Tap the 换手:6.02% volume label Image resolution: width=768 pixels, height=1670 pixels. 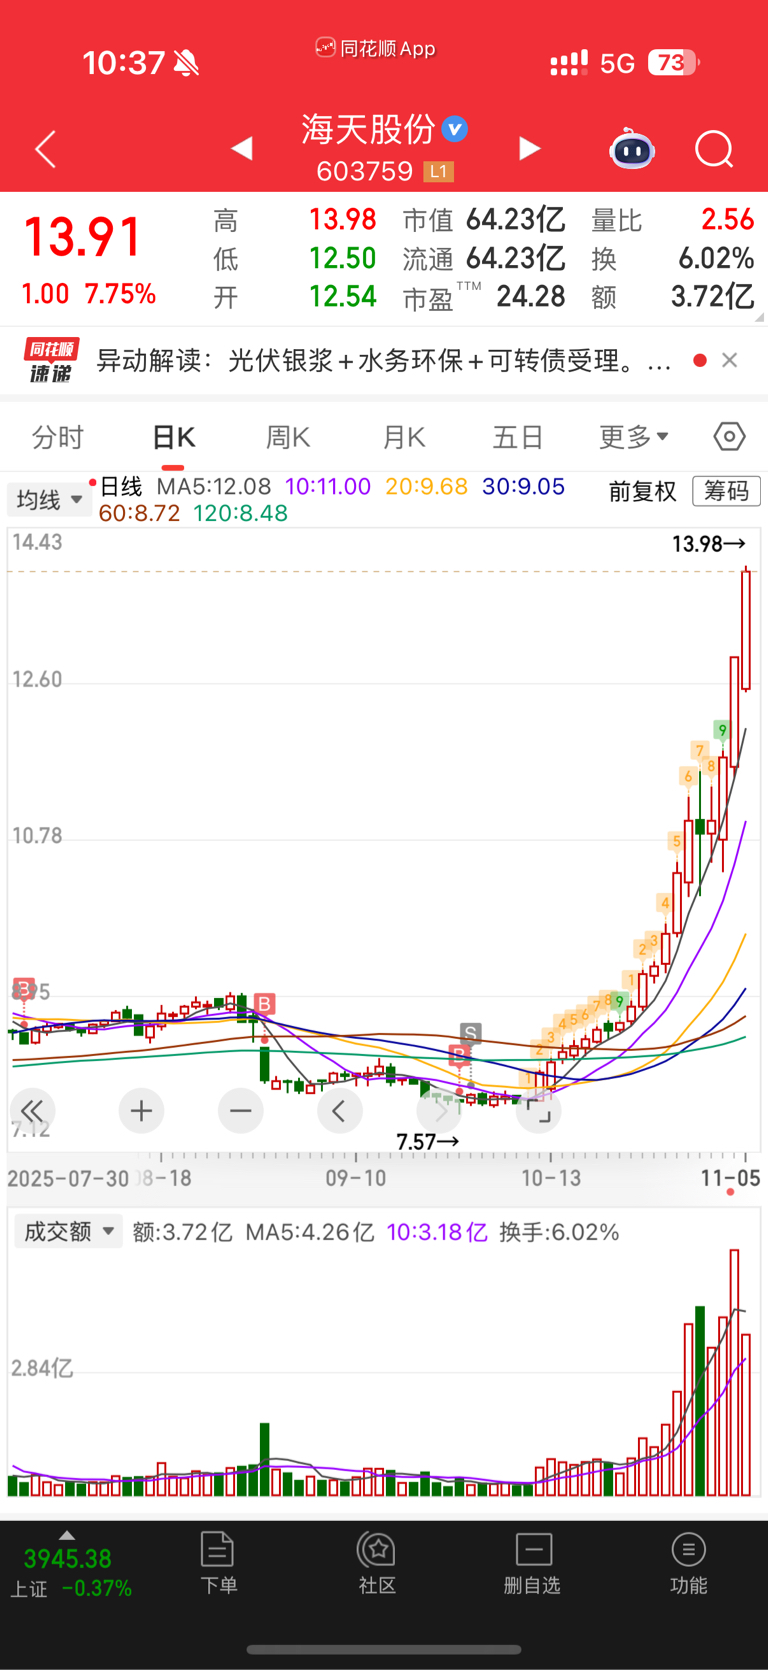(559, 1232)
